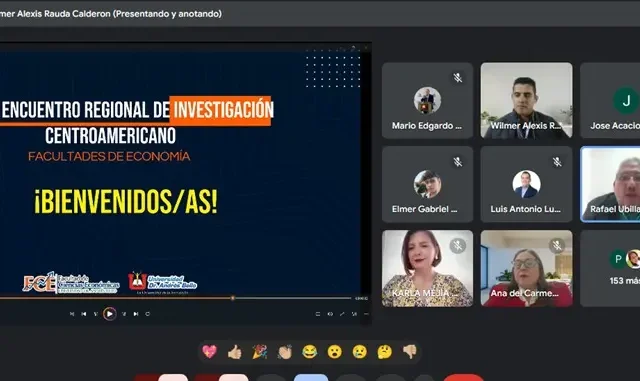
Task: Click Jose Acacio's green J avatar
Action: click(x=627, y=100)
